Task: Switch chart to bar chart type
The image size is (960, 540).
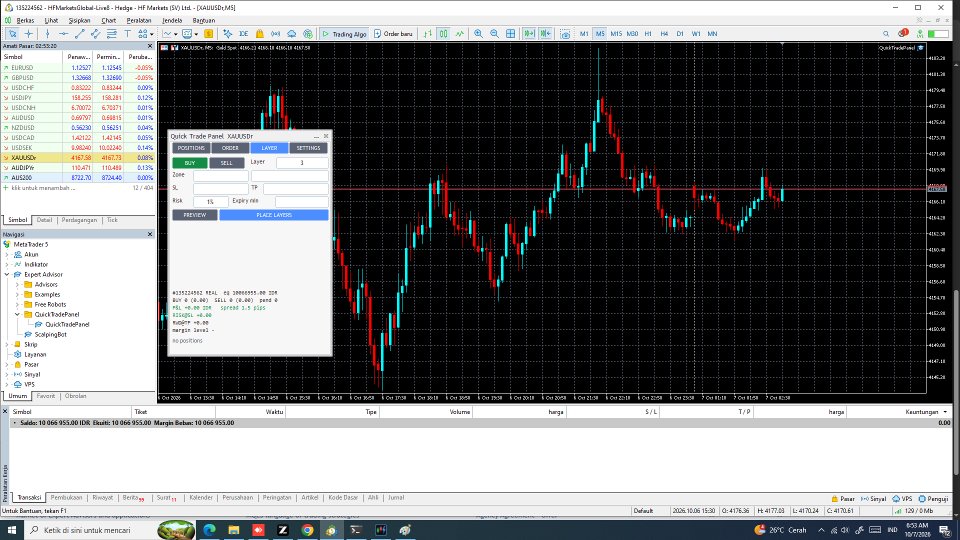Action: tap(428, 34)
